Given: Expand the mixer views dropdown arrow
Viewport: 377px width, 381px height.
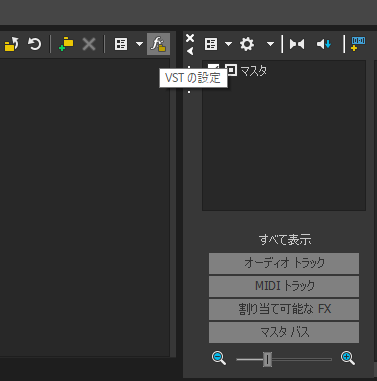Looking at the screenshot, I should click(228, 44).
